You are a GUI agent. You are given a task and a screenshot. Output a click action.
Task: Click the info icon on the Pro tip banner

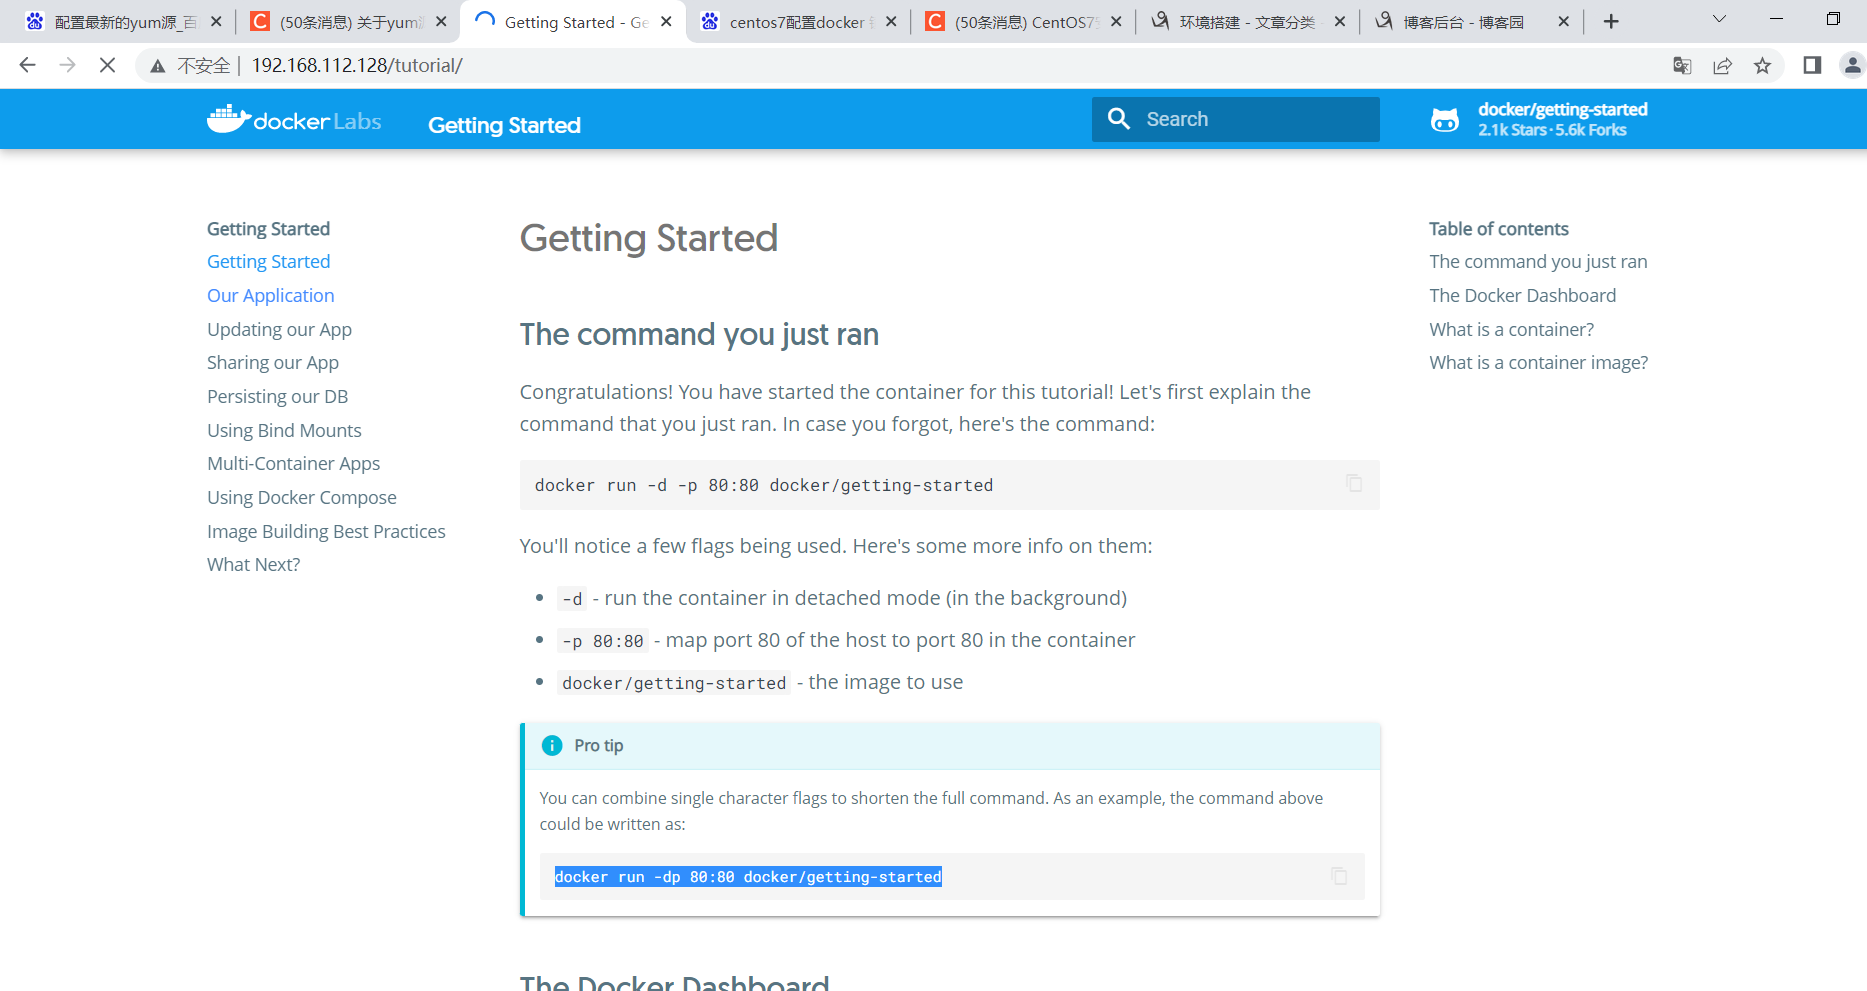pyautogui.click(x=551, y=745)
